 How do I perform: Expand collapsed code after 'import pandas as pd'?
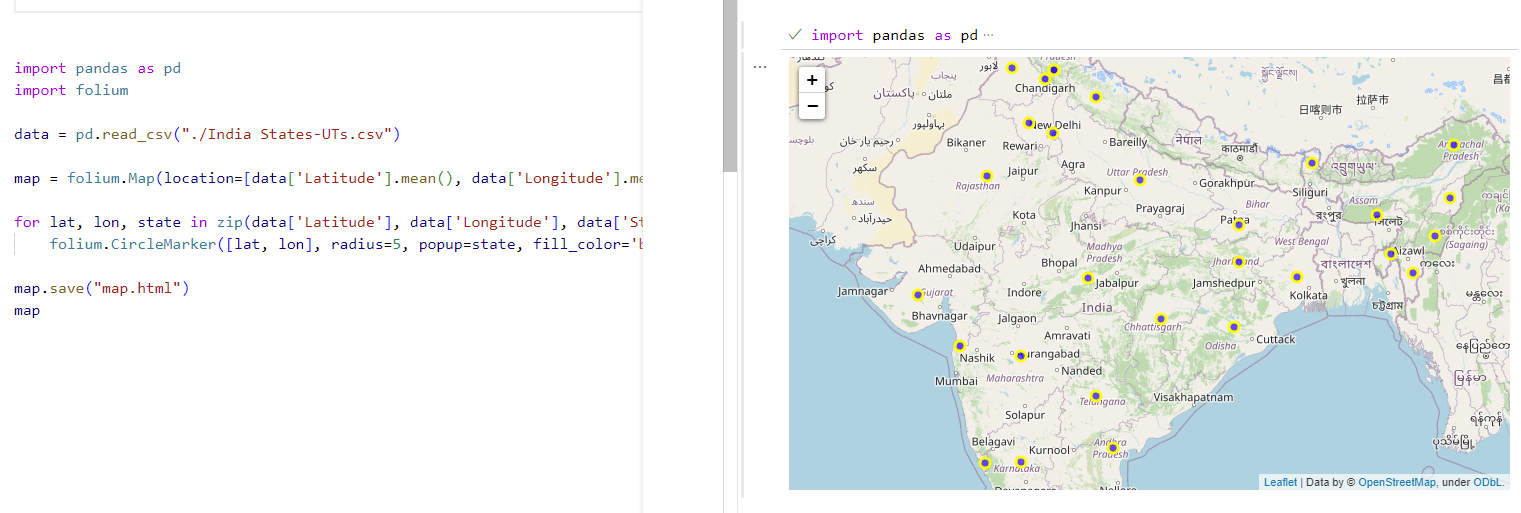(x=989, y=35)
